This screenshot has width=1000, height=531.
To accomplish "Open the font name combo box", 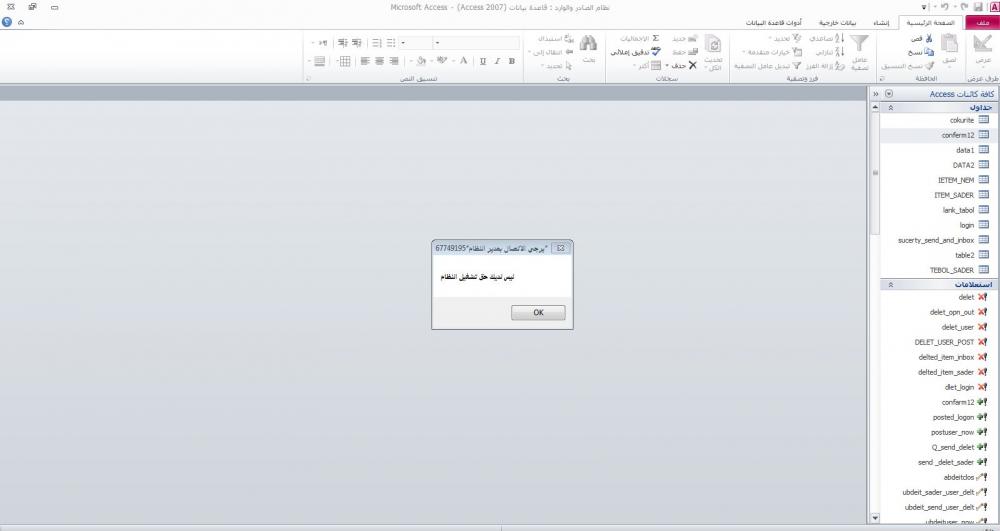I will tap(476, 43).
